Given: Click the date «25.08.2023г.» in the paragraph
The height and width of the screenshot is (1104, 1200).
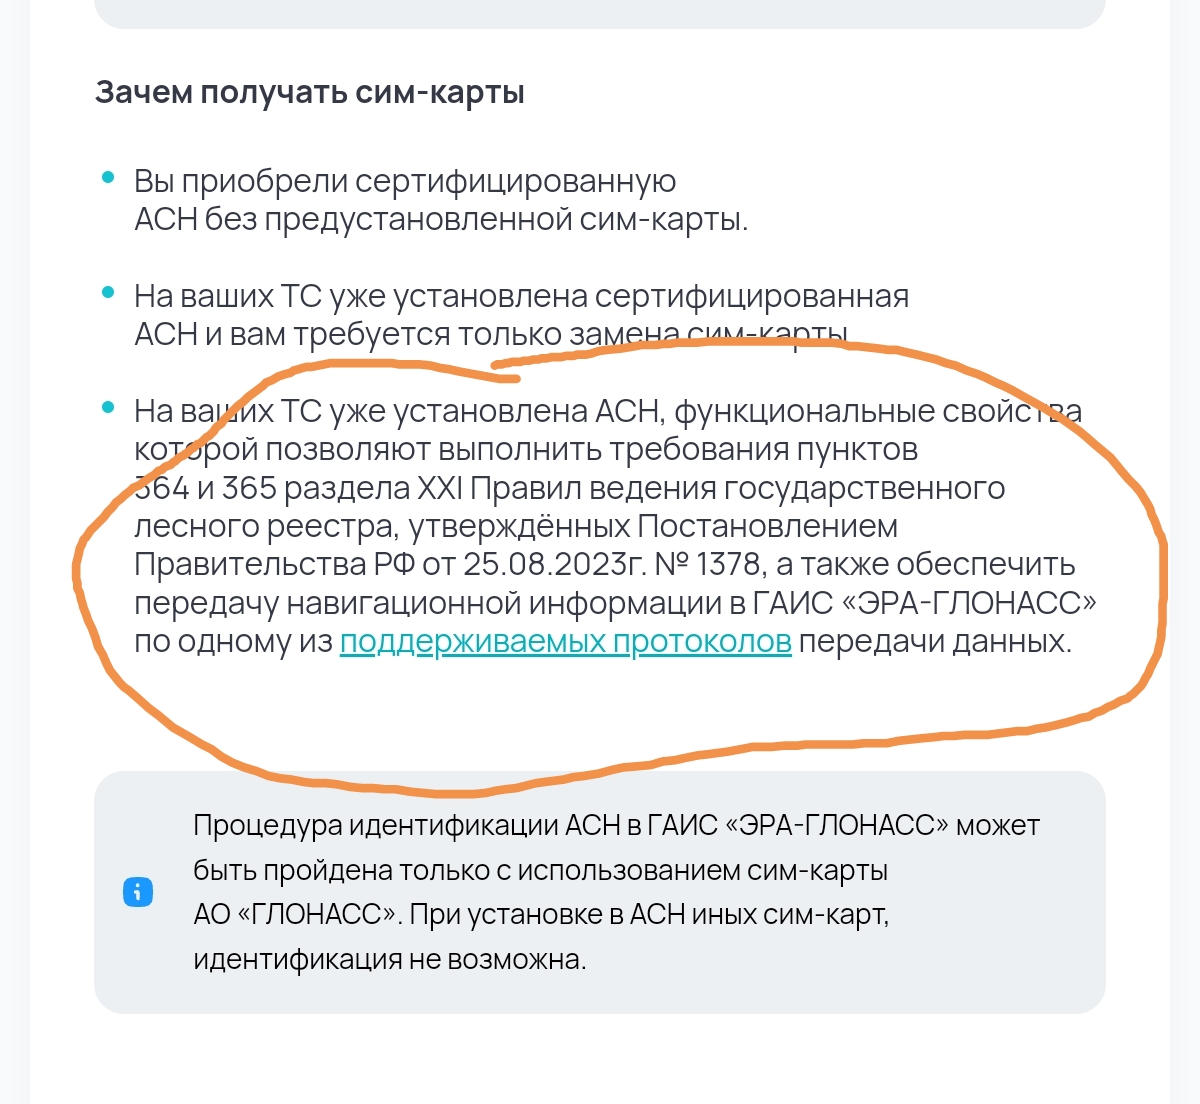Looking at the screenshot, I should pos(554,565).
